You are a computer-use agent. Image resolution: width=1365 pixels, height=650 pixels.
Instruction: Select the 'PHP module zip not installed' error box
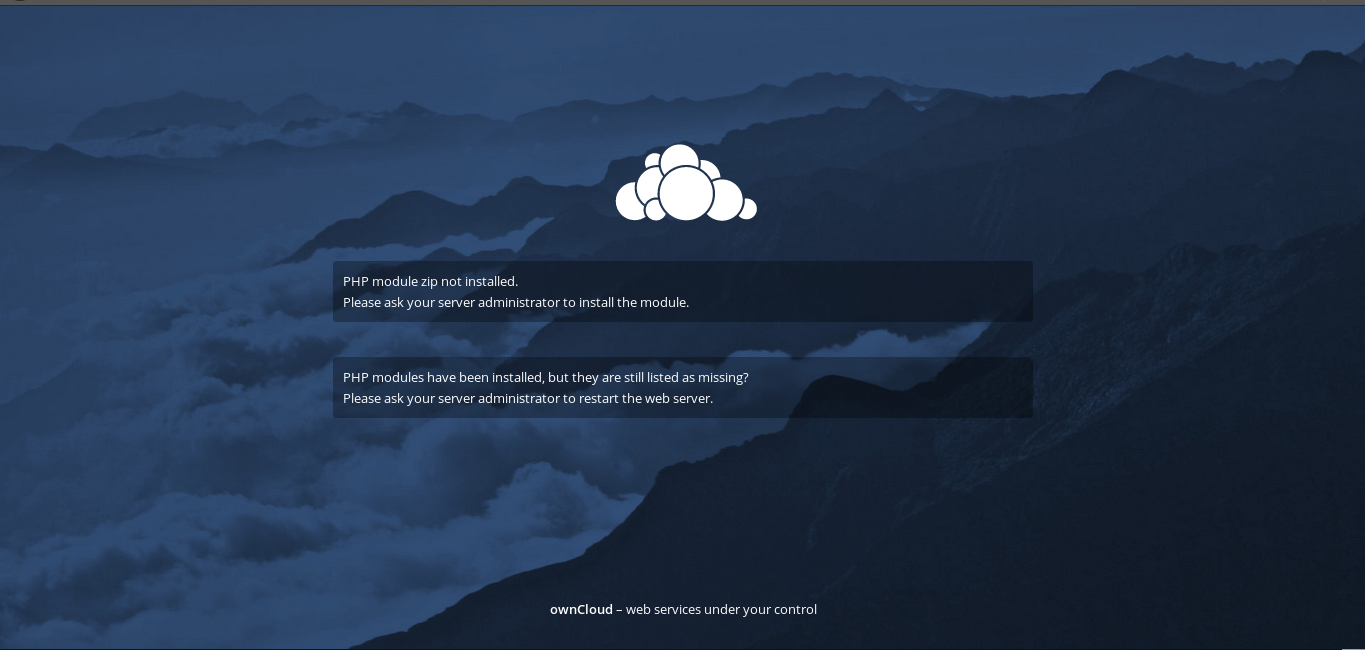[683, 291]
